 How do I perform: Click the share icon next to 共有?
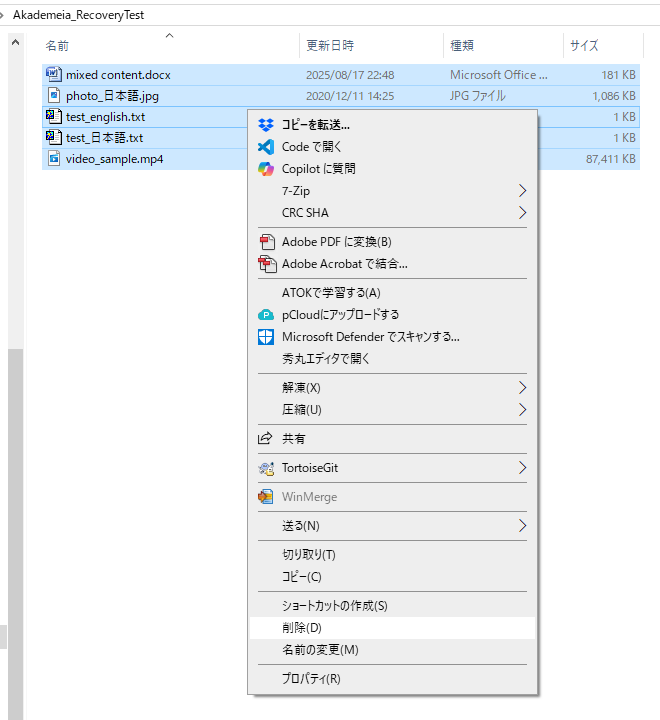265,439
